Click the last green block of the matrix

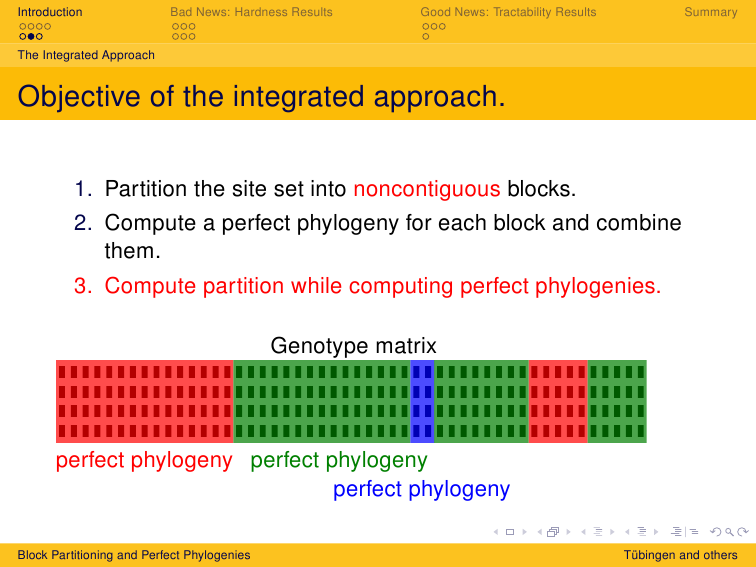617,401
